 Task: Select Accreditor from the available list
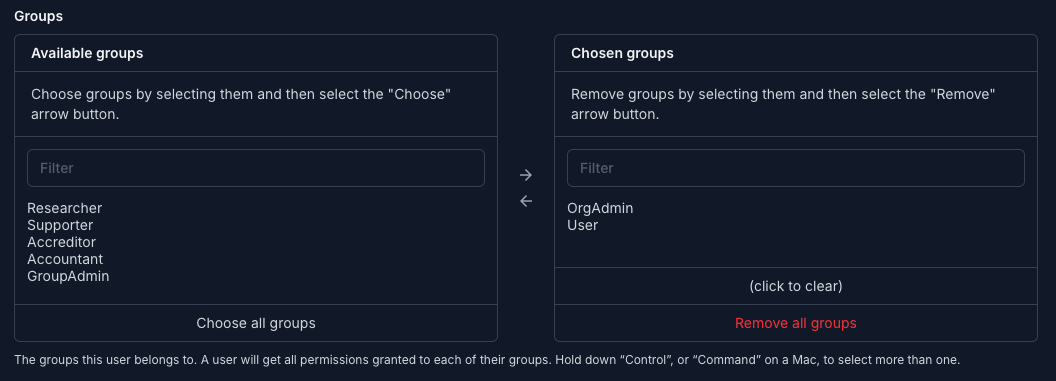[61, 242]
